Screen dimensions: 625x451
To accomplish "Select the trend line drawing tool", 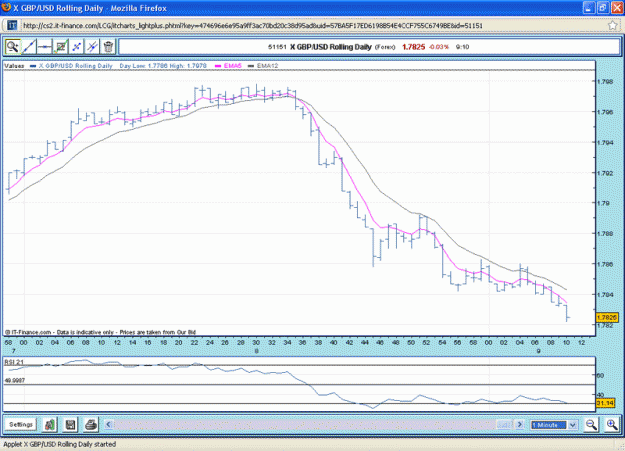I will (29, 47).
